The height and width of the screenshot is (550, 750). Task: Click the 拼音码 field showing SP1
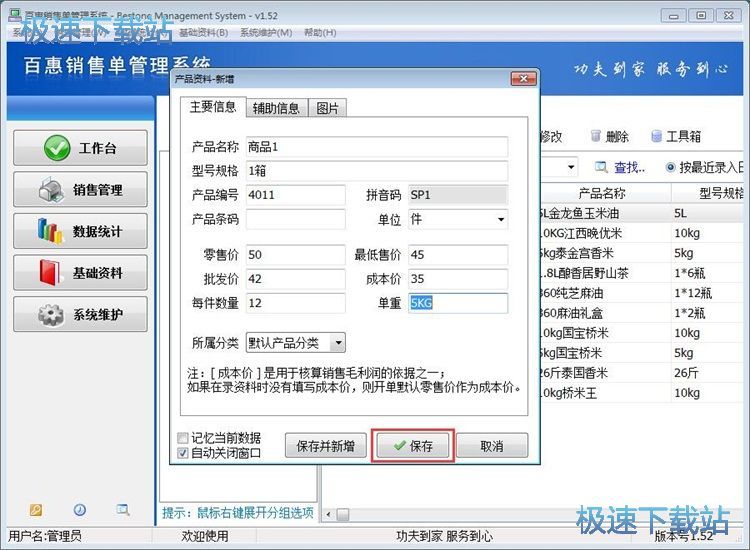point(458,195)
